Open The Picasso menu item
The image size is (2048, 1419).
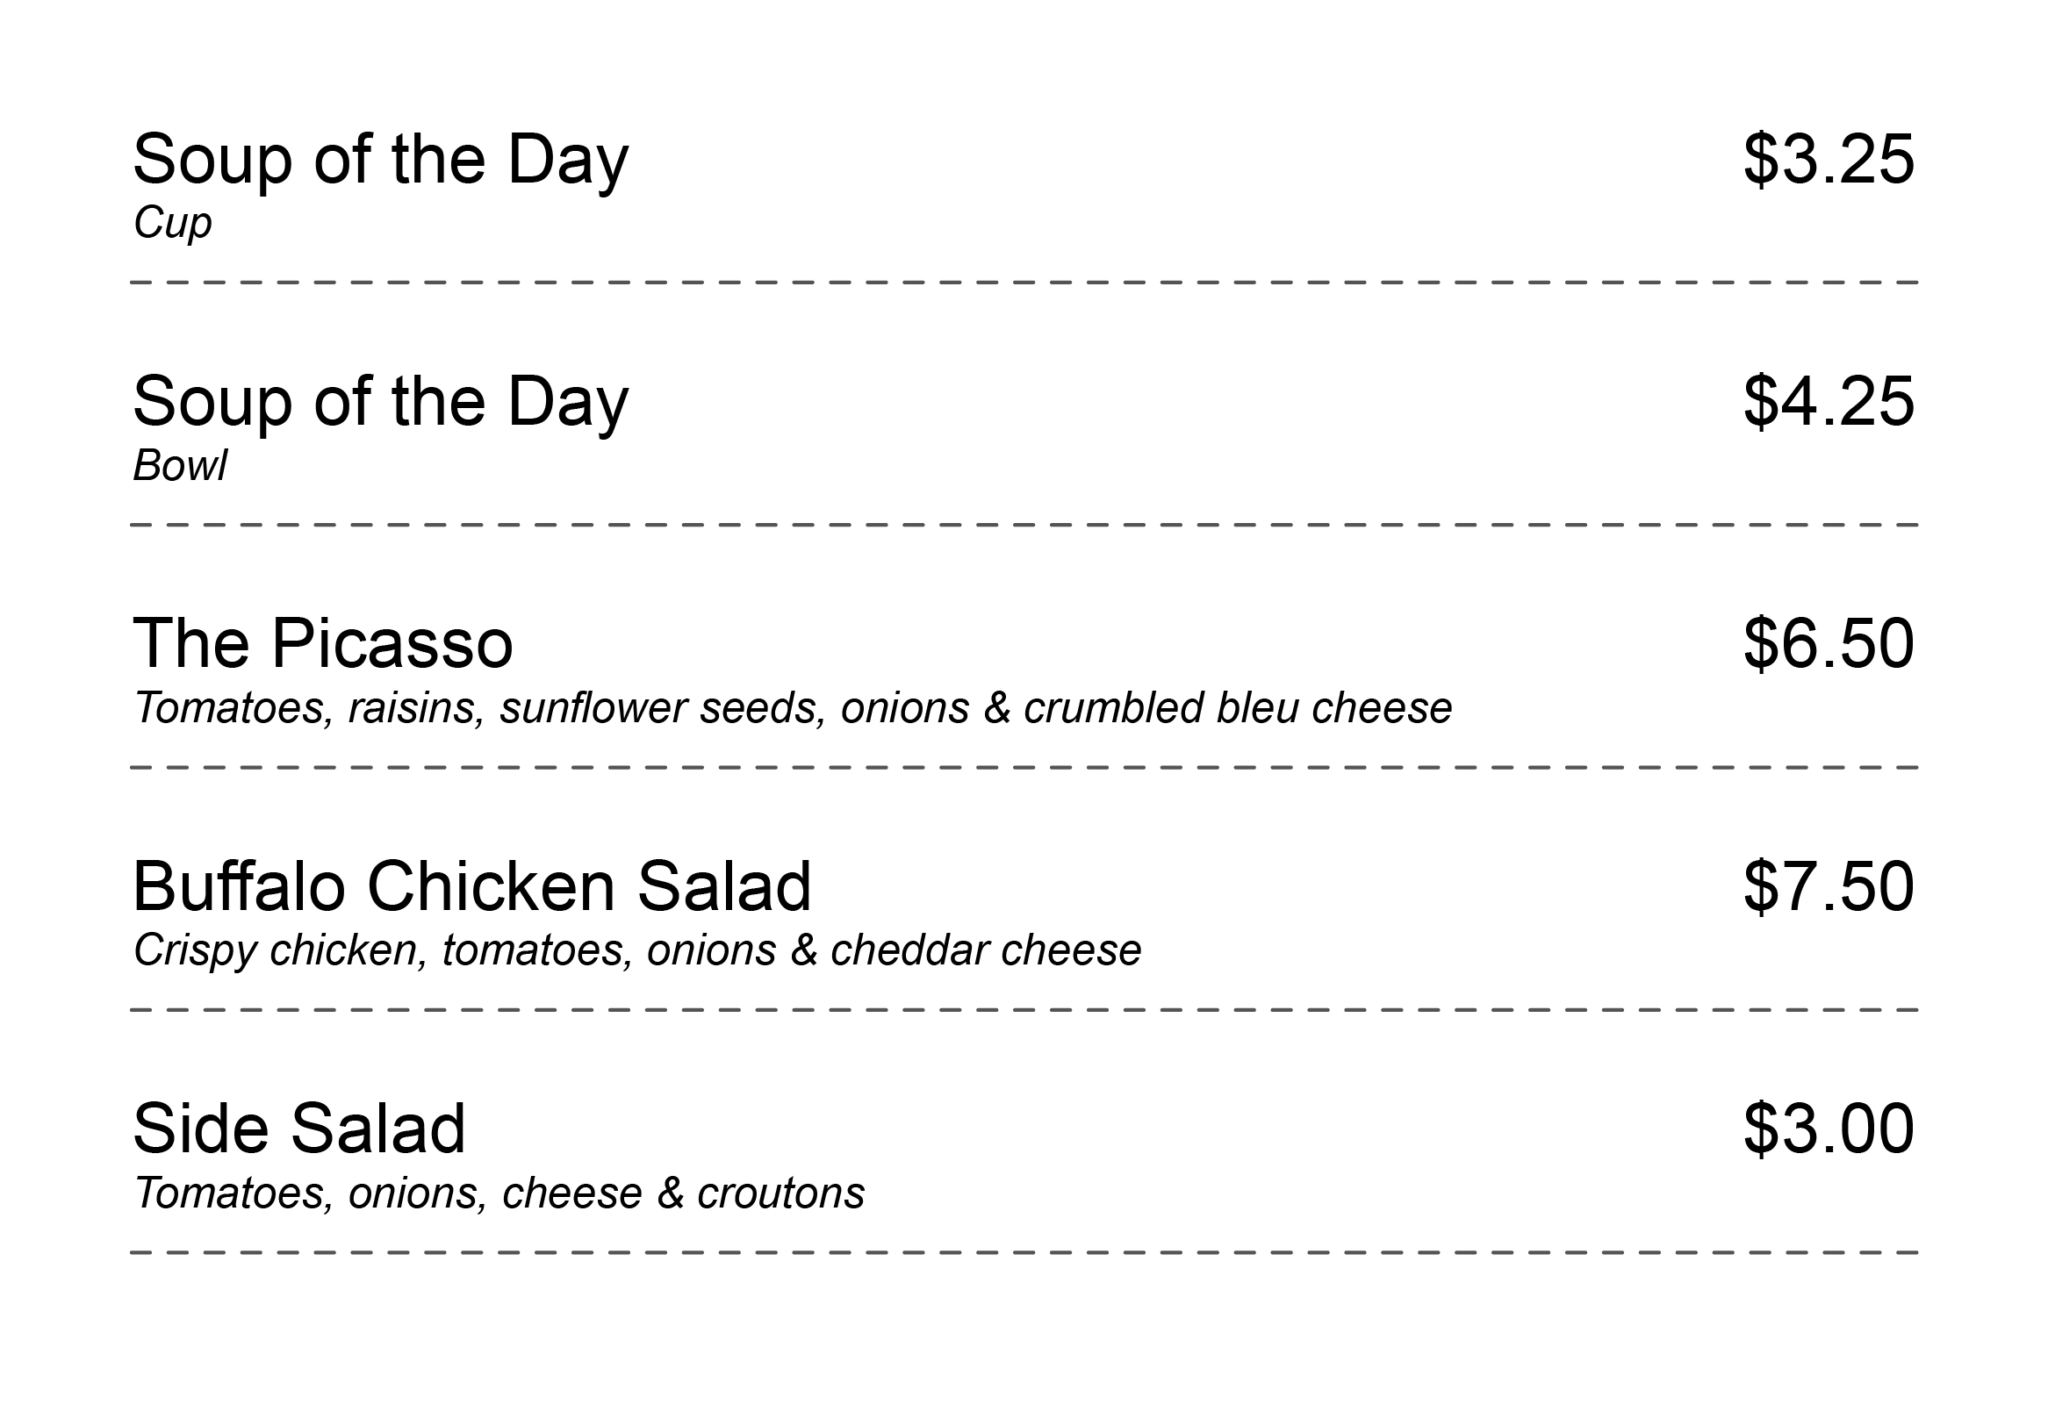[x=323, y=644]
